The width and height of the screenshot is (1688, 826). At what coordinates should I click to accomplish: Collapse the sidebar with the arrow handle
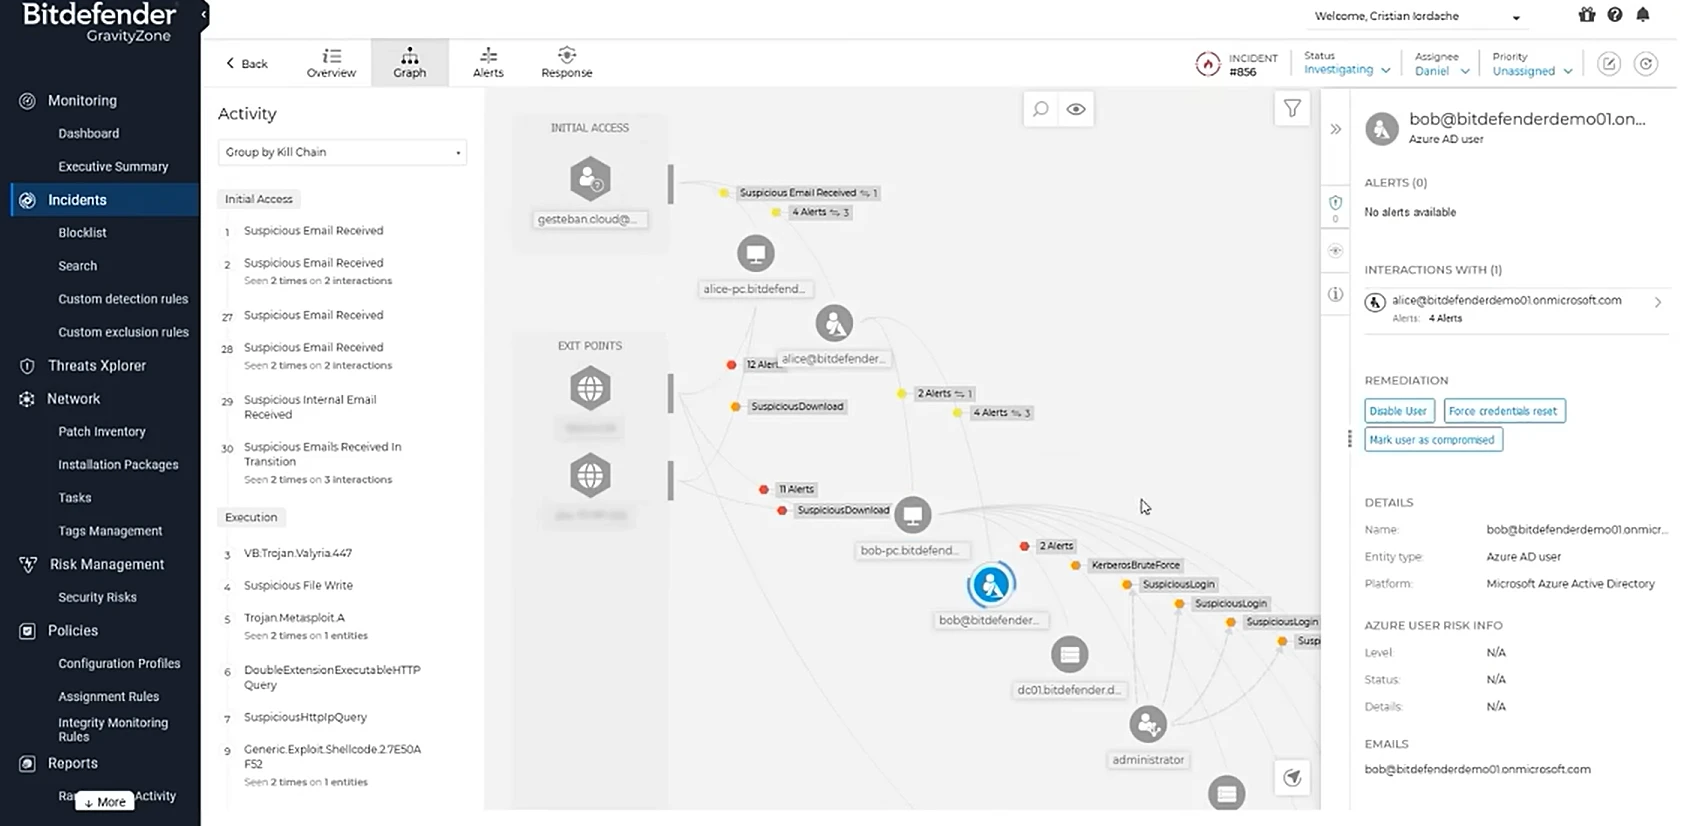(204, 14)
